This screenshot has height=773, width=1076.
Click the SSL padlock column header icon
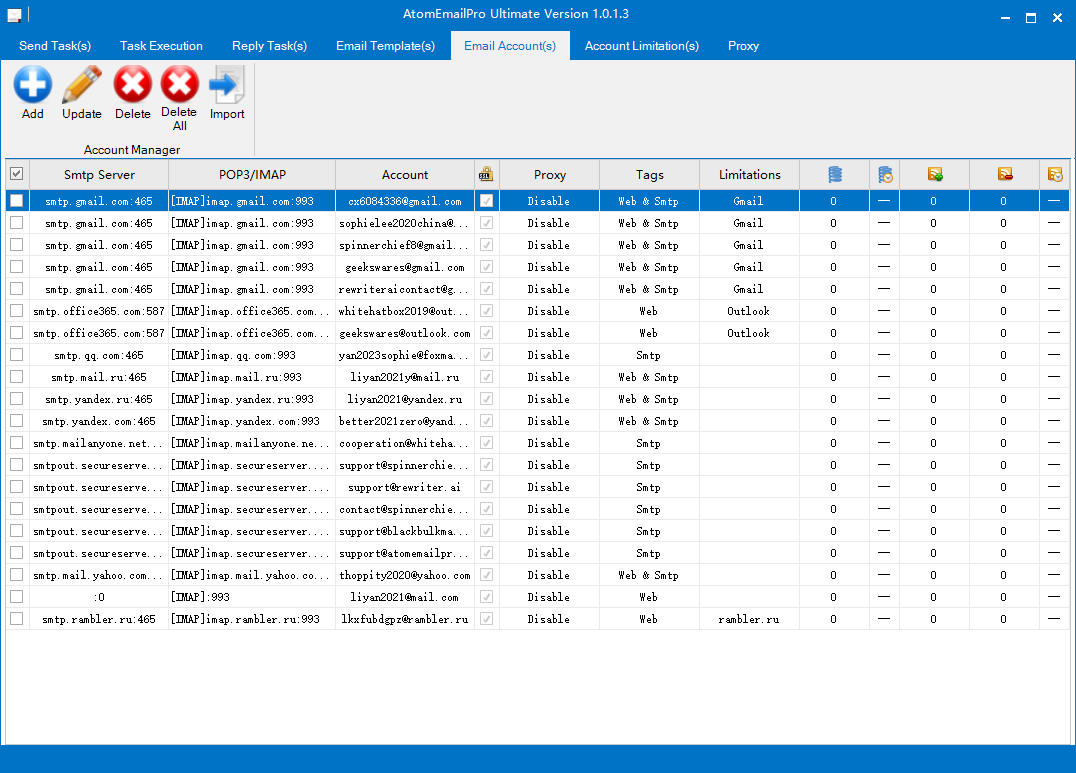(x=486, y=174)
